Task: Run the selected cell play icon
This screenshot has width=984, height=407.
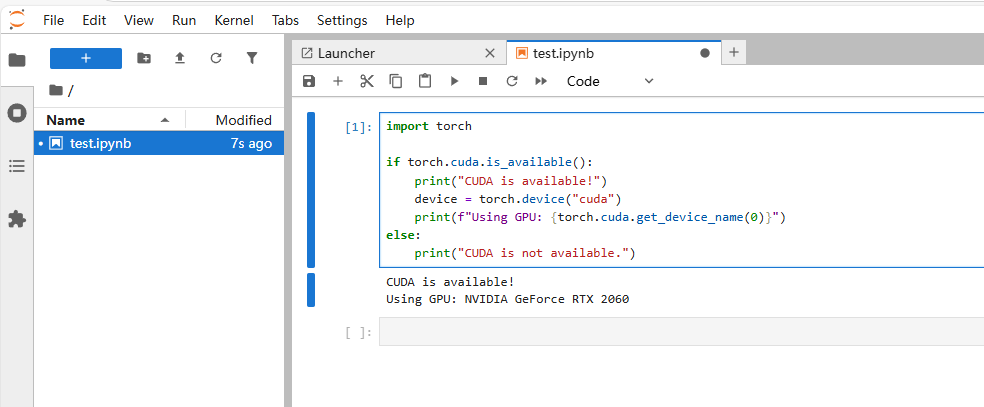Action: (x=454, y=81)
